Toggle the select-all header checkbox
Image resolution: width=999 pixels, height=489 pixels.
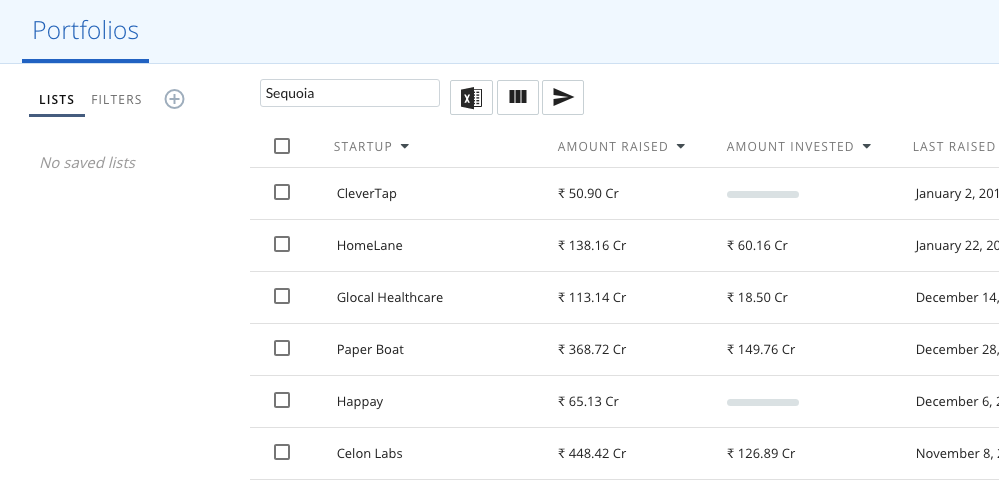(x=282, y=146)
